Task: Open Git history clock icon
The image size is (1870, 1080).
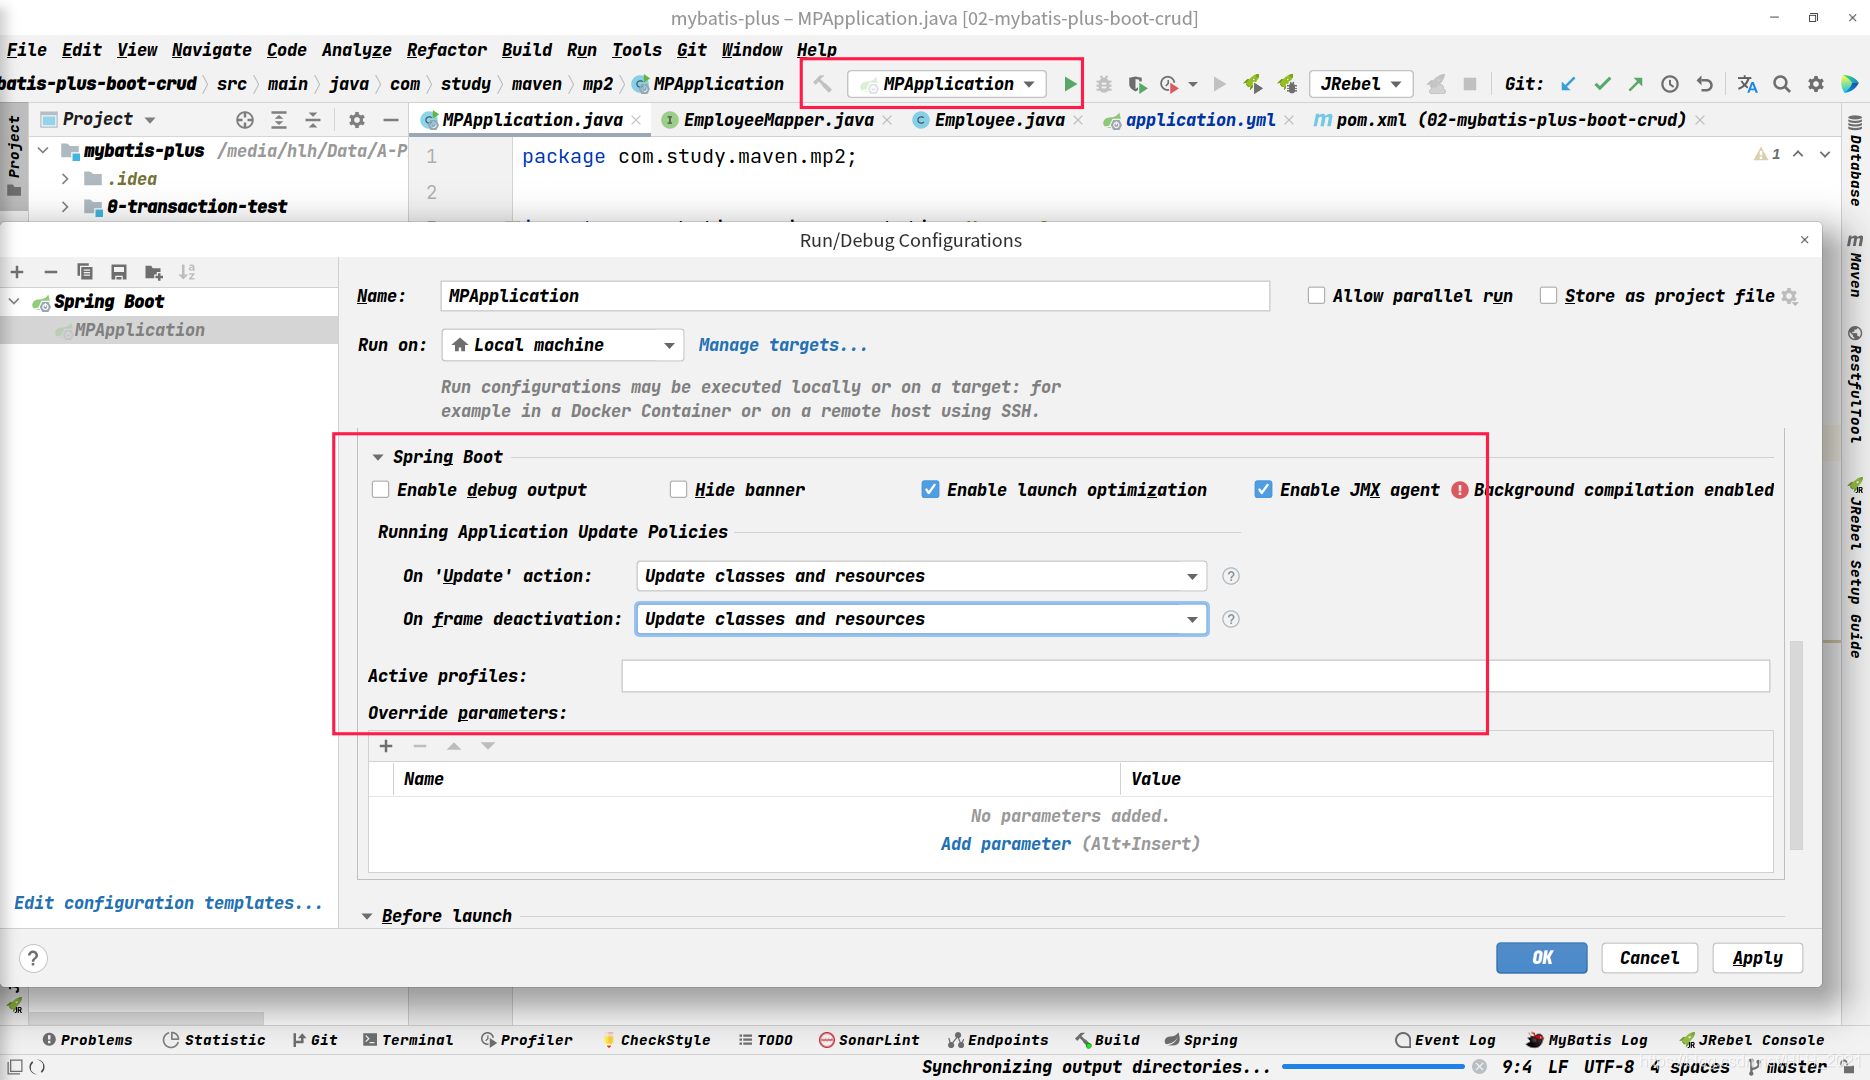Action: tap(1670, 84)
